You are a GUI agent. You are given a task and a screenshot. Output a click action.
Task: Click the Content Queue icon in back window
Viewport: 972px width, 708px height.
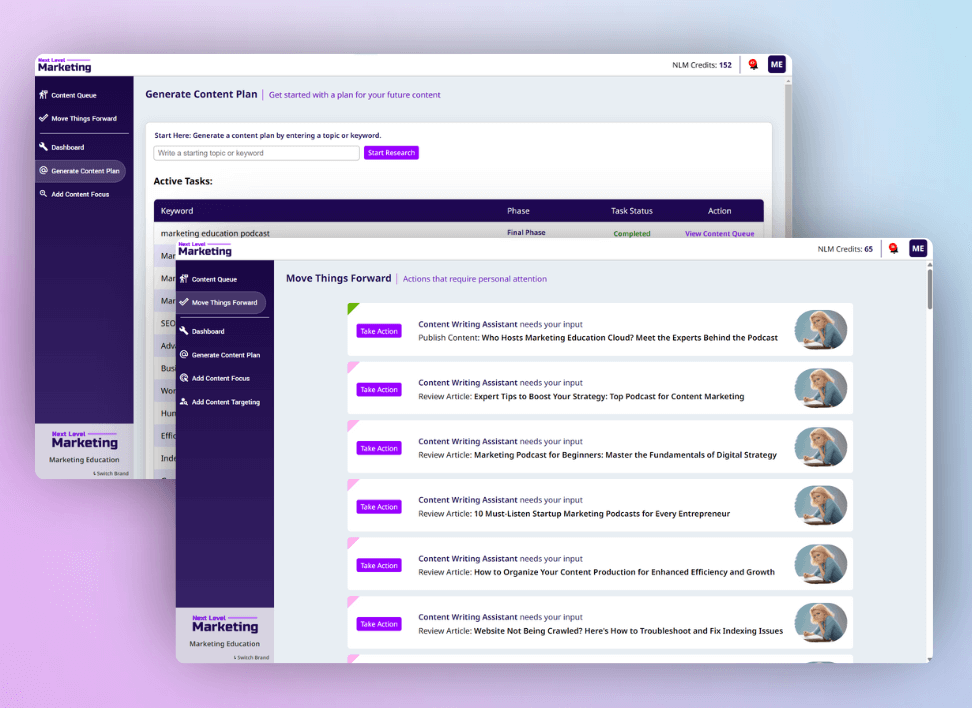(x=43, y=95)
